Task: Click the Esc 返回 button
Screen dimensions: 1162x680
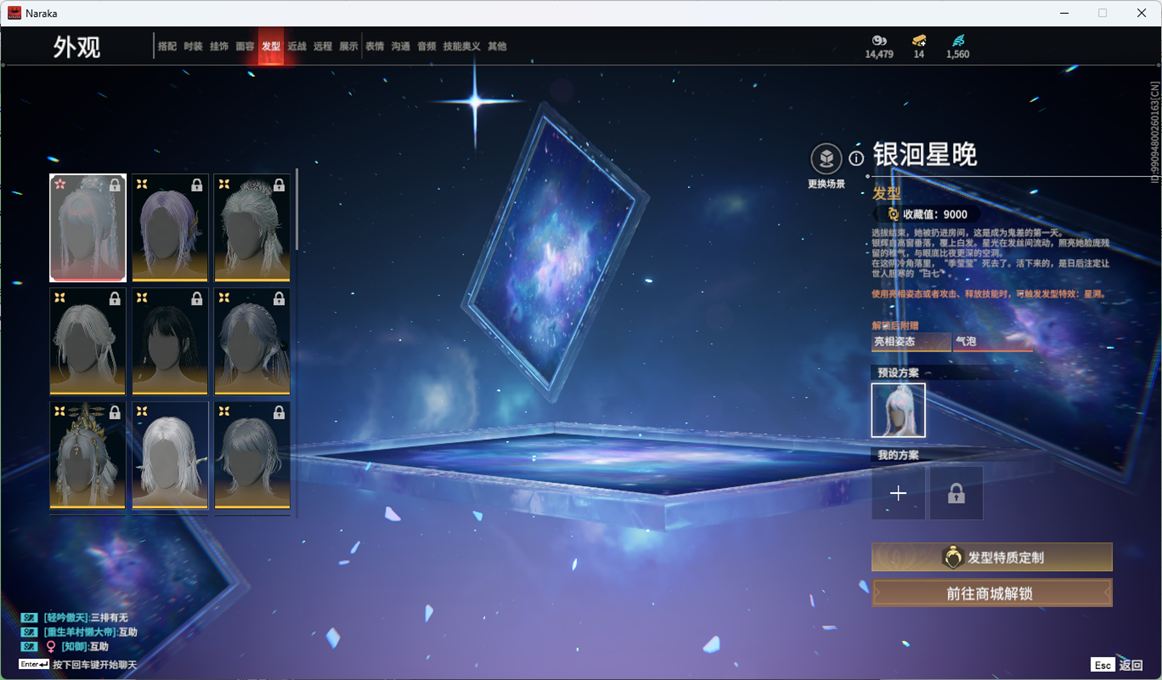Action: coord(1116,665)
